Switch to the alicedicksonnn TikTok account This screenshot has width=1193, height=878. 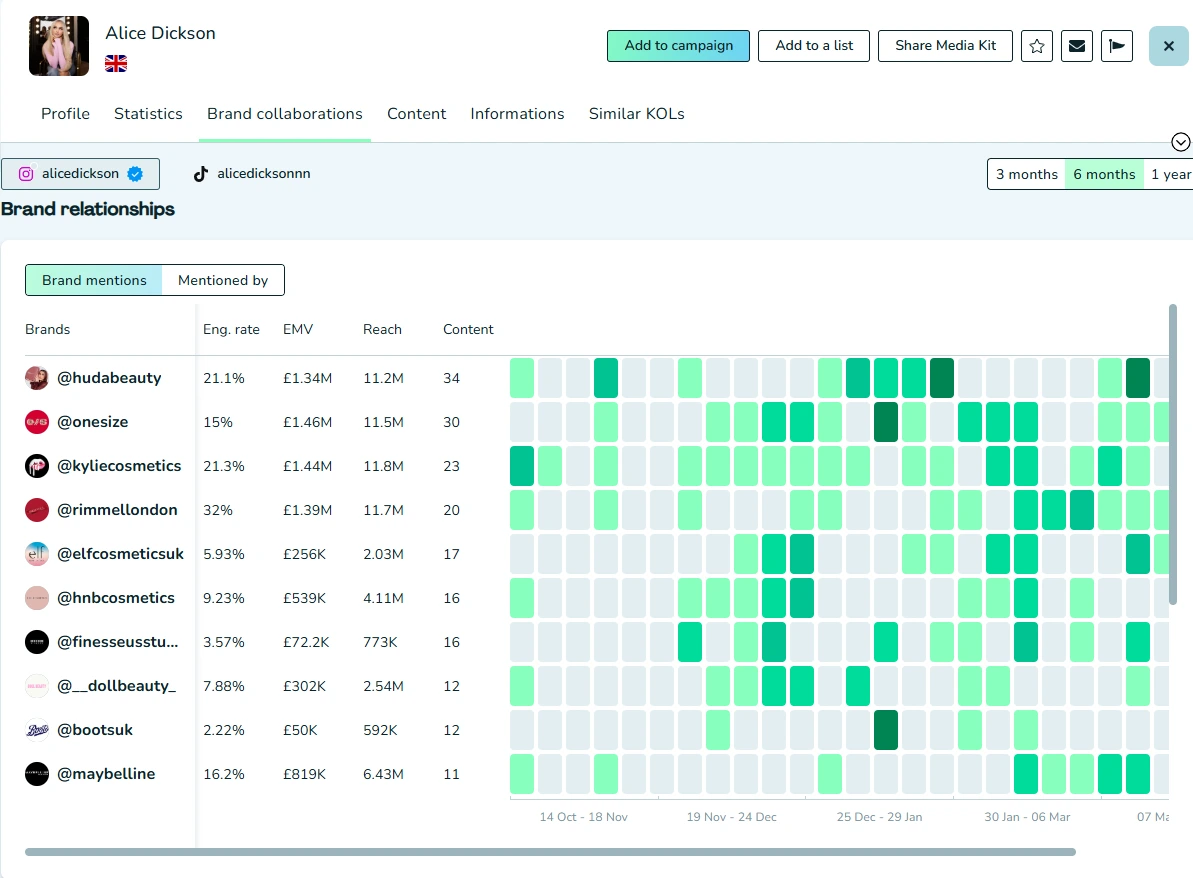point(252,173)
